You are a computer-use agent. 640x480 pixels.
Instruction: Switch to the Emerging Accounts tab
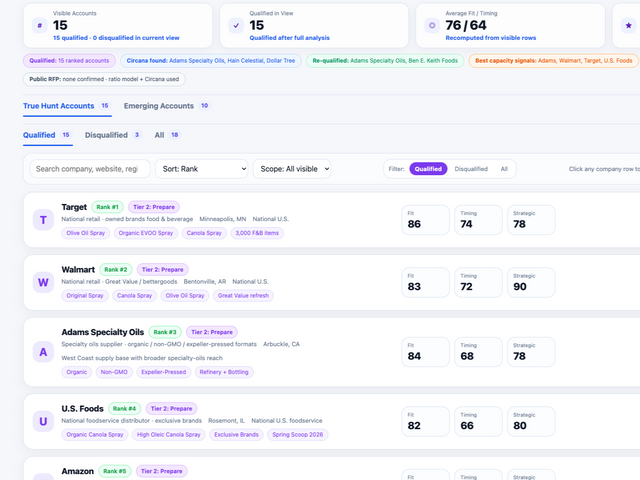click(x=167, y=106)
